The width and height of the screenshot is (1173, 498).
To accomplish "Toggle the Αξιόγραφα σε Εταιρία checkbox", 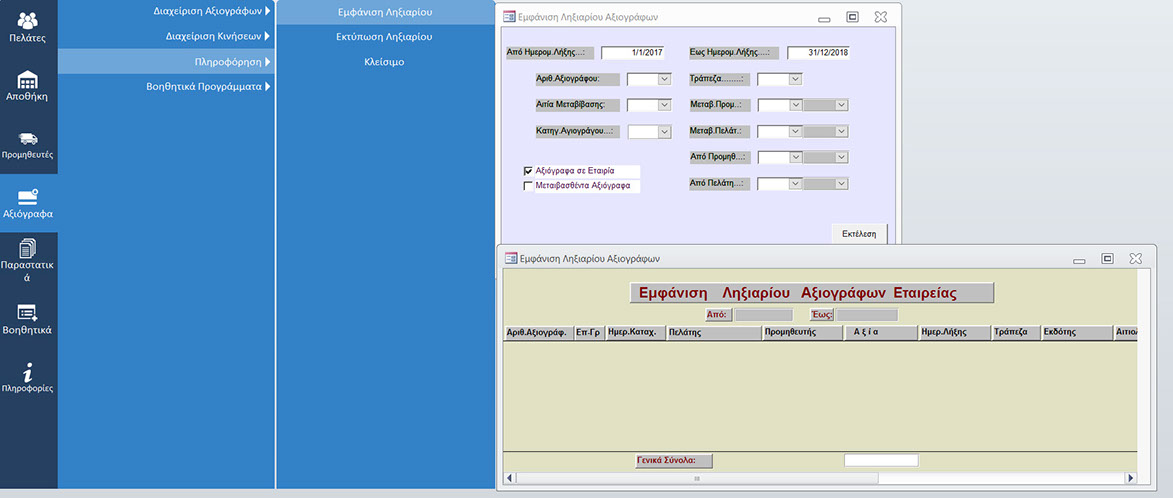I will [x=528, y=171].
